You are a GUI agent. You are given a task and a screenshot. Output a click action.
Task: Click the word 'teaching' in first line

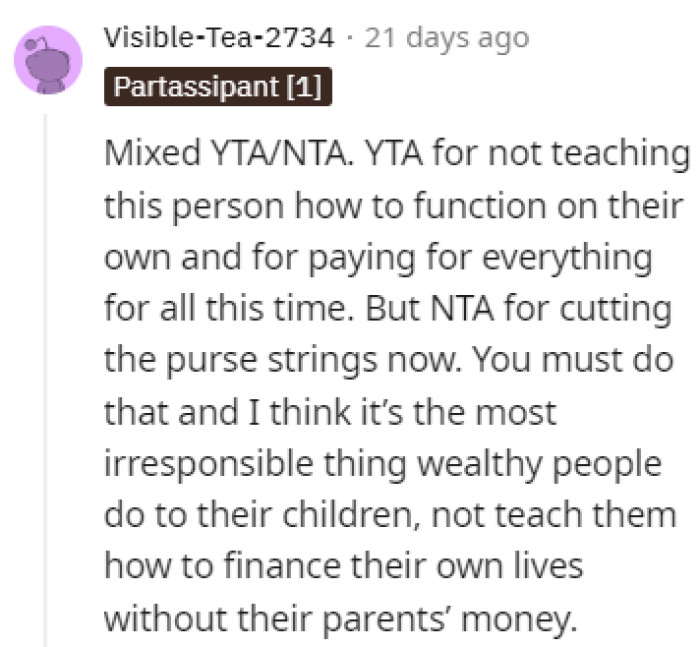coord(621,154)
